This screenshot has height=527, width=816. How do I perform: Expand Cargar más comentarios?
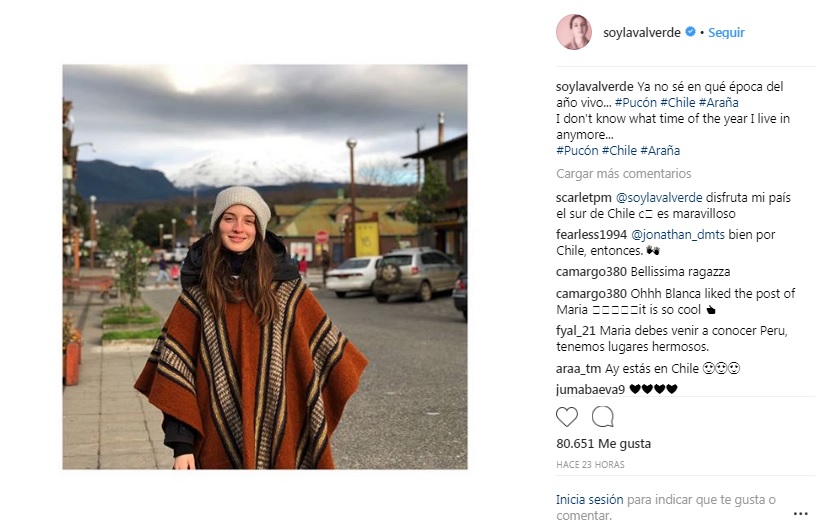[623, 173]
